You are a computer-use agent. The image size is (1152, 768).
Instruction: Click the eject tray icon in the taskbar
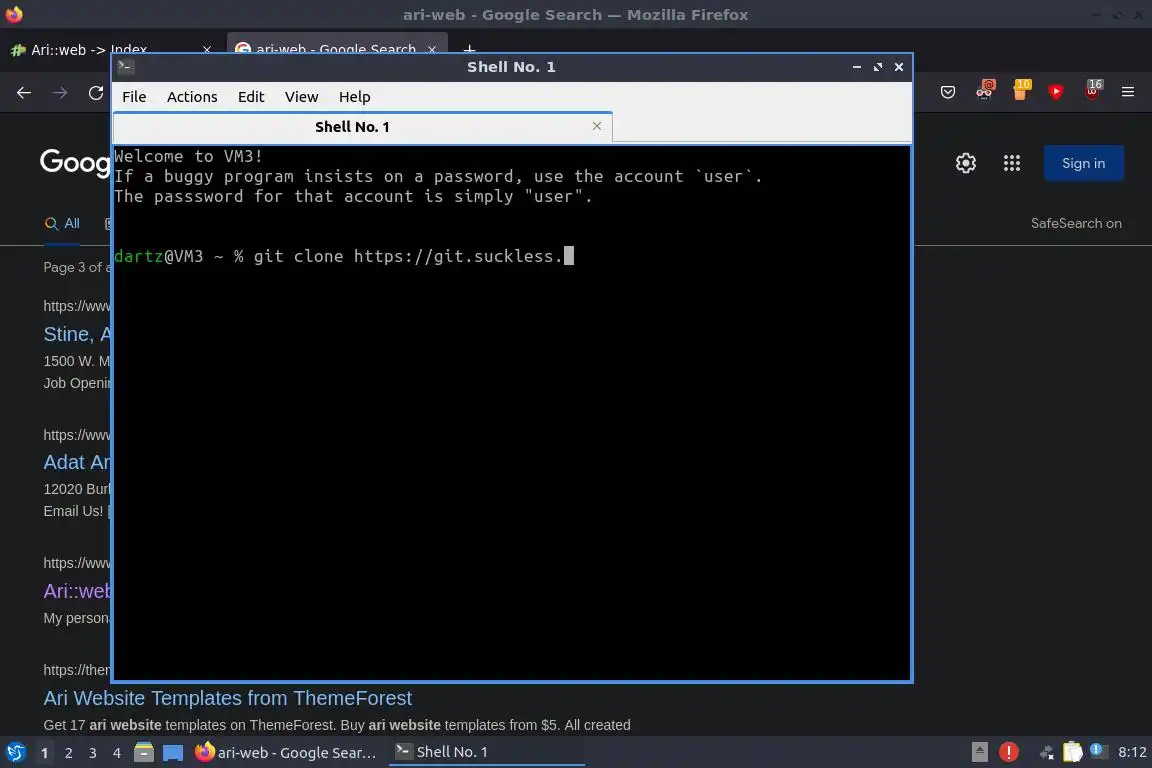pos(979,752)
